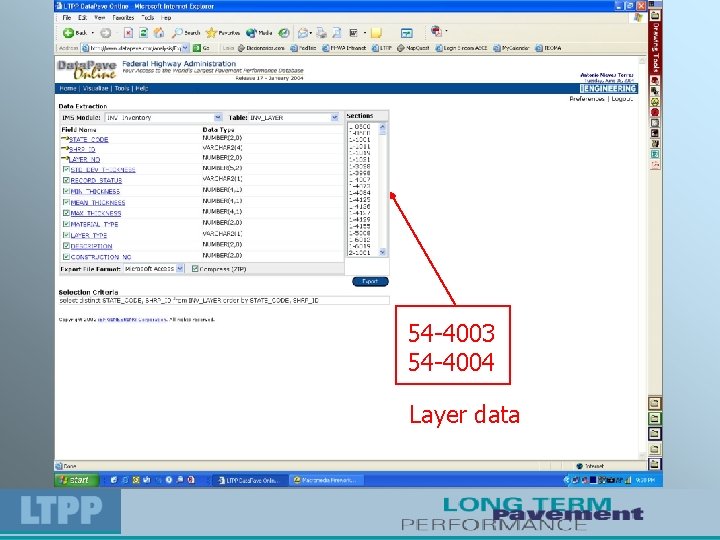Open the Media toolbar button

coord(259,33)
